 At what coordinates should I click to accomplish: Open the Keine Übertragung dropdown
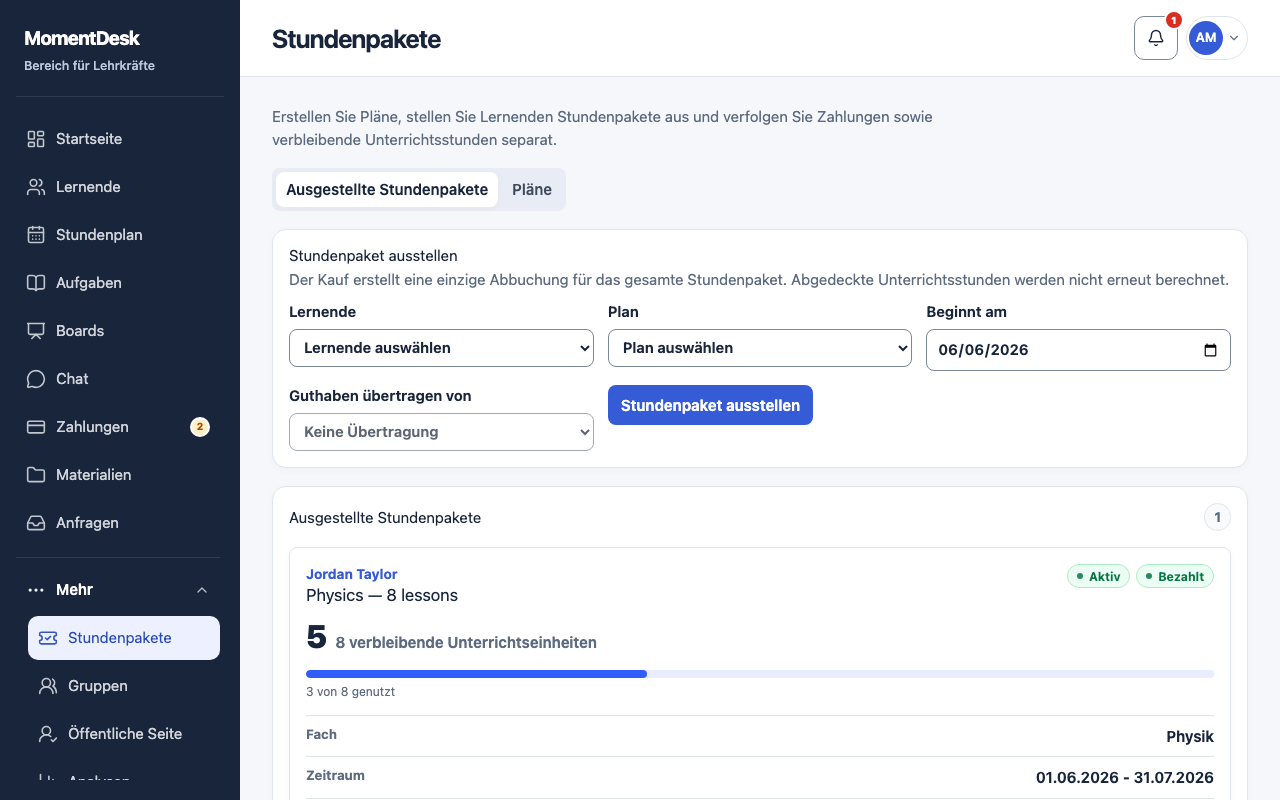pos(441,432)
